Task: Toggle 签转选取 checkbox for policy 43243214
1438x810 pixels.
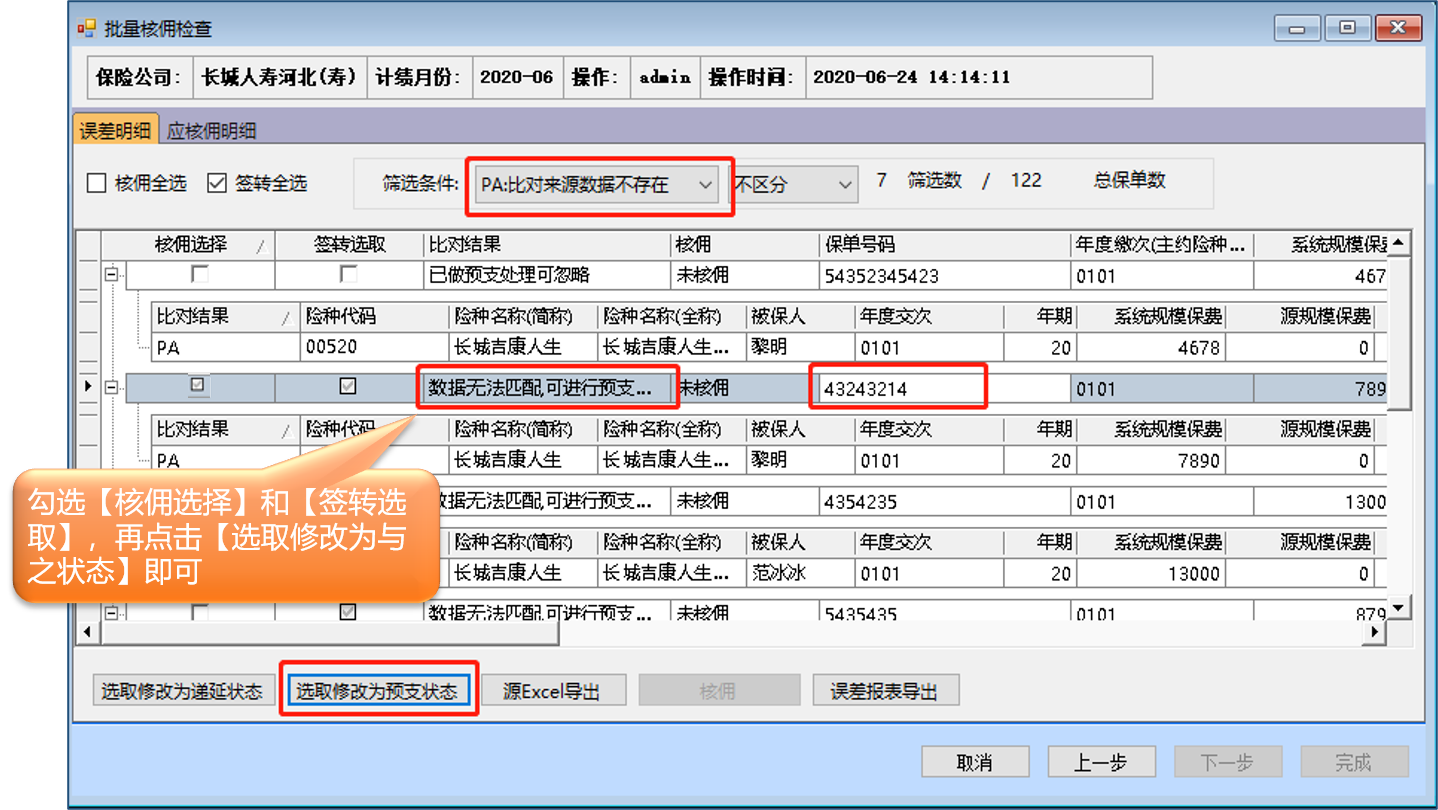Action: tap(348, 386)
